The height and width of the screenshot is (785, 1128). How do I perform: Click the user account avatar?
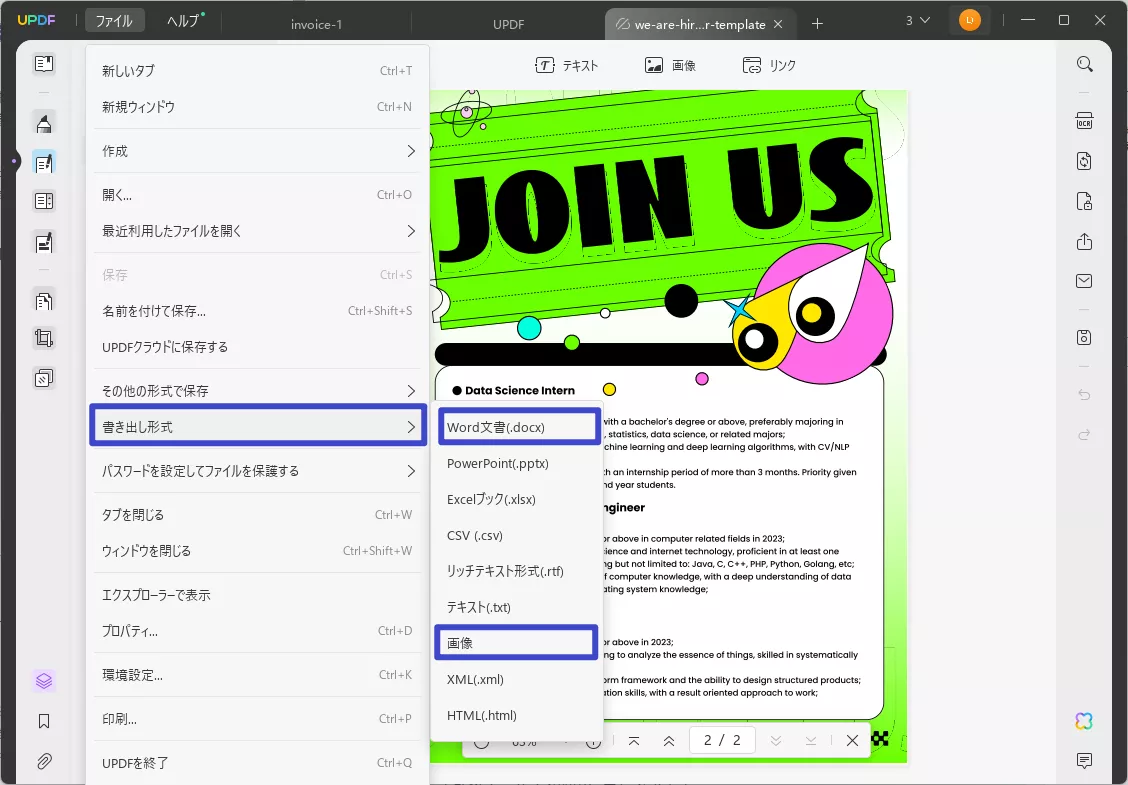click(969, 20)
